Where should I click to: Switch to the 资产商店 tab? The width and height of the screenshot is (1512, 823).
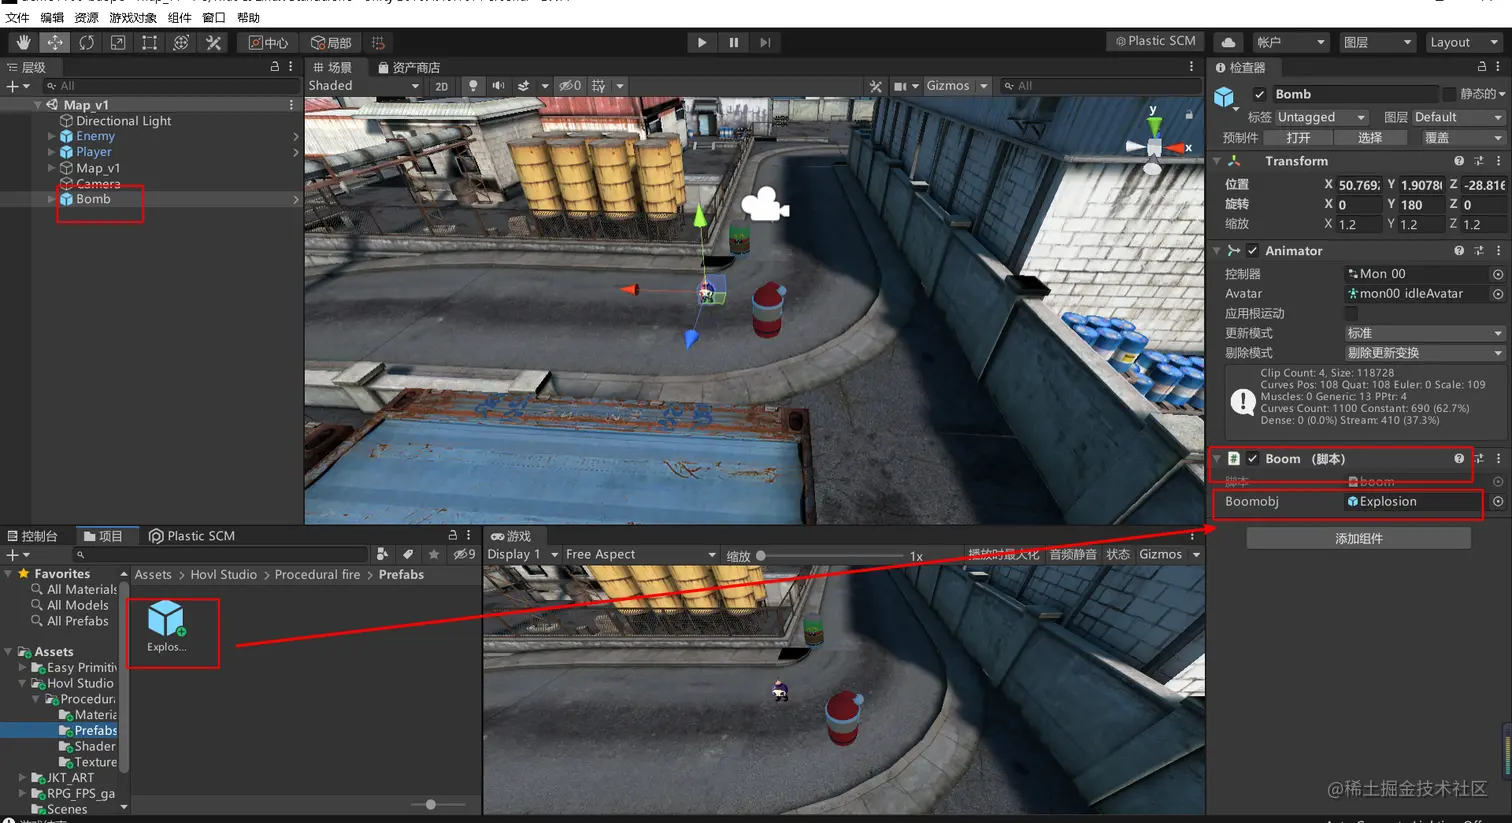pos(409,67)
